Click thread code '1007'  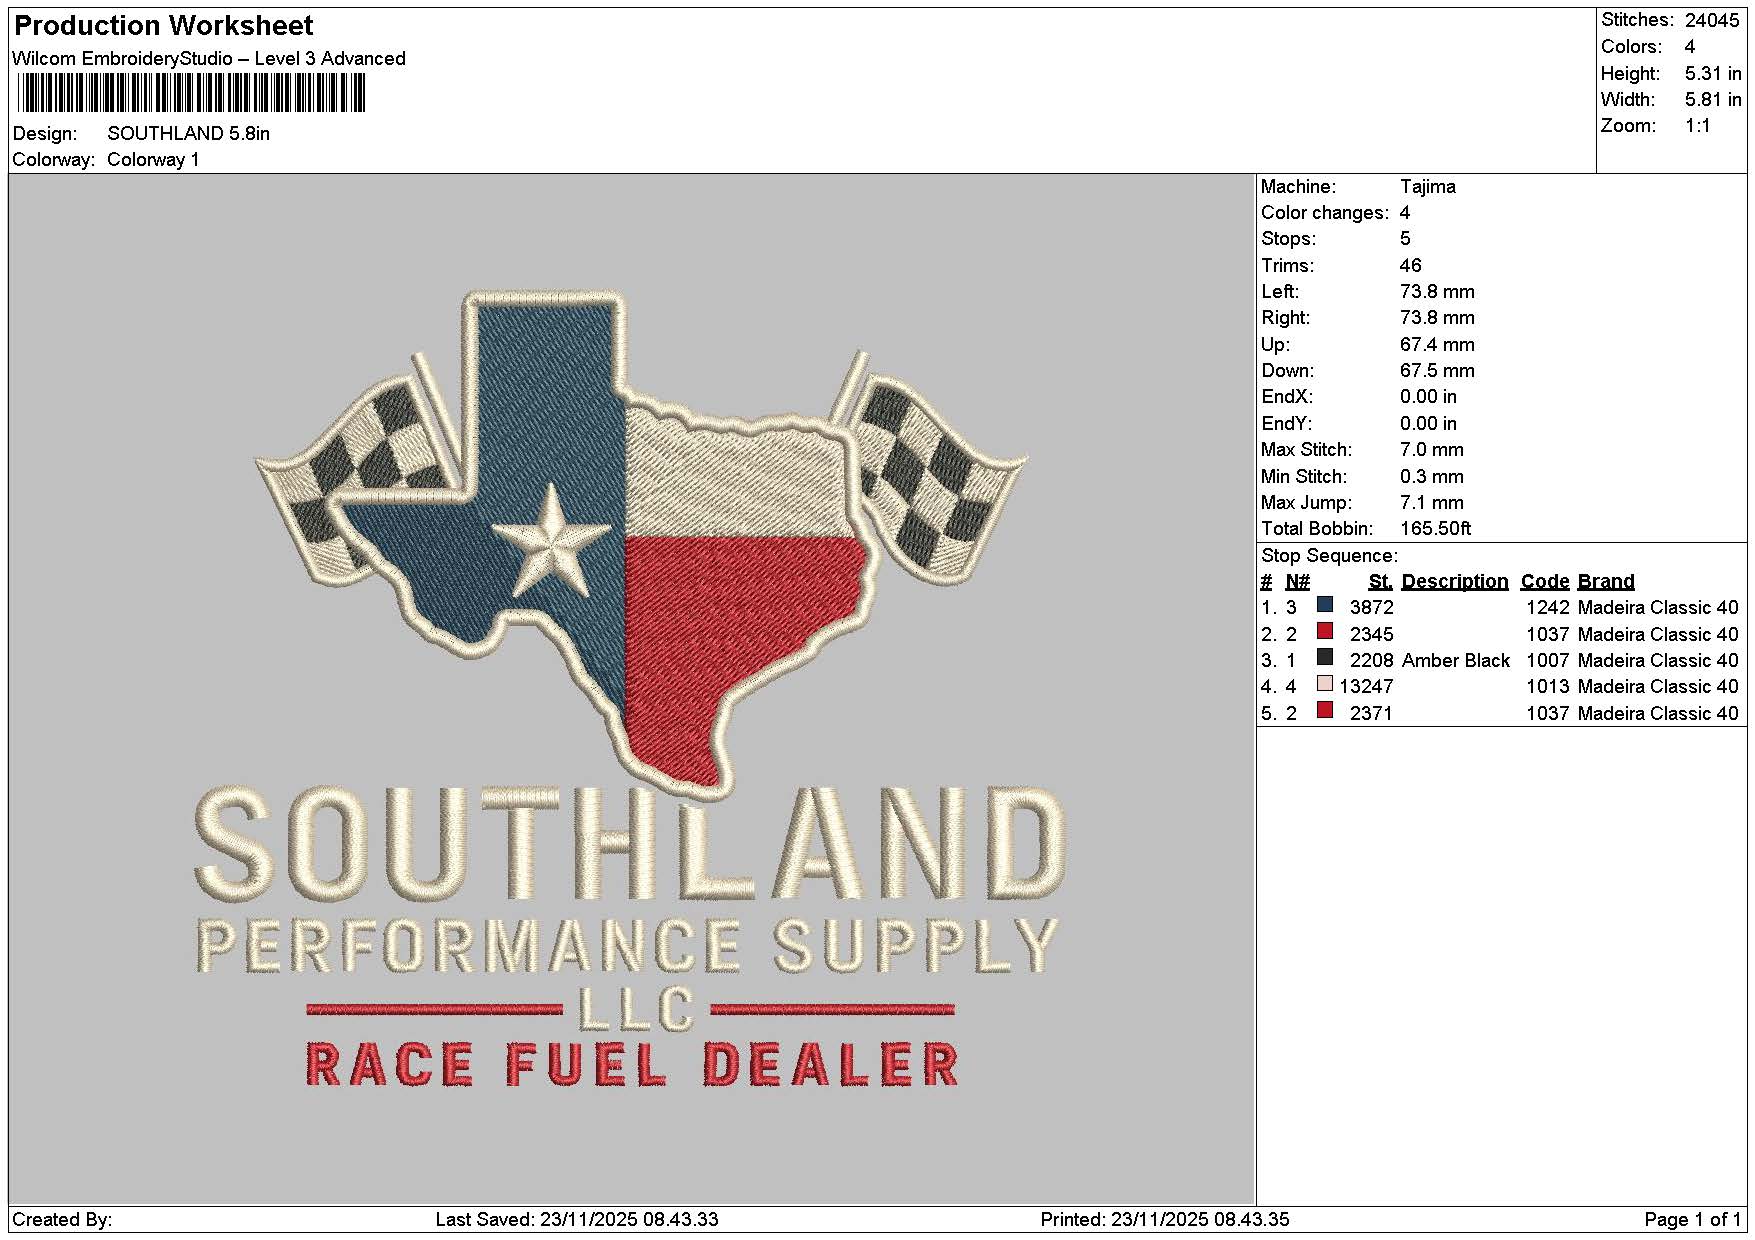coord(1548,661)
